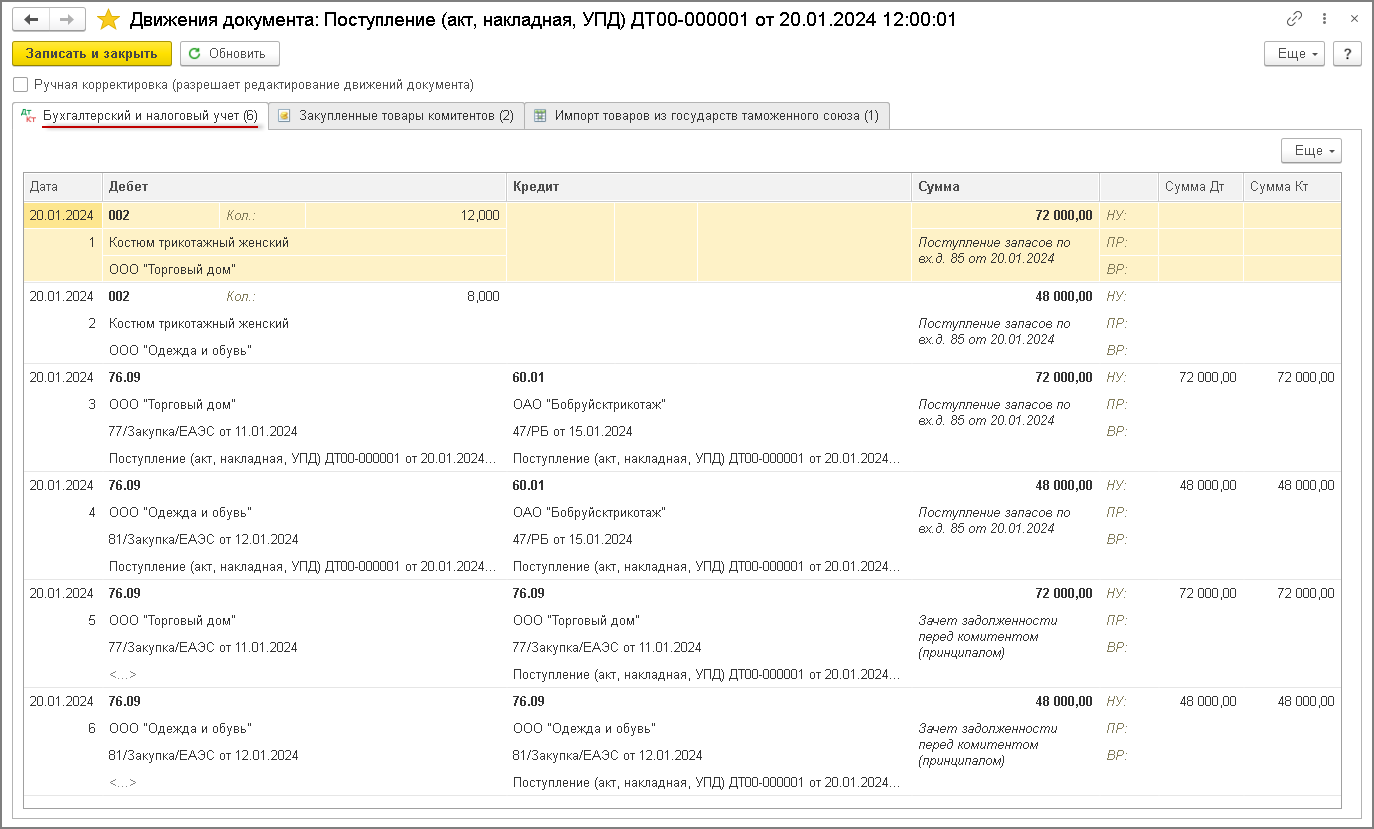1374x829 pixels.
Task: Select Поступление запасов description in entry 3
Action: click(x=994, y=412)
